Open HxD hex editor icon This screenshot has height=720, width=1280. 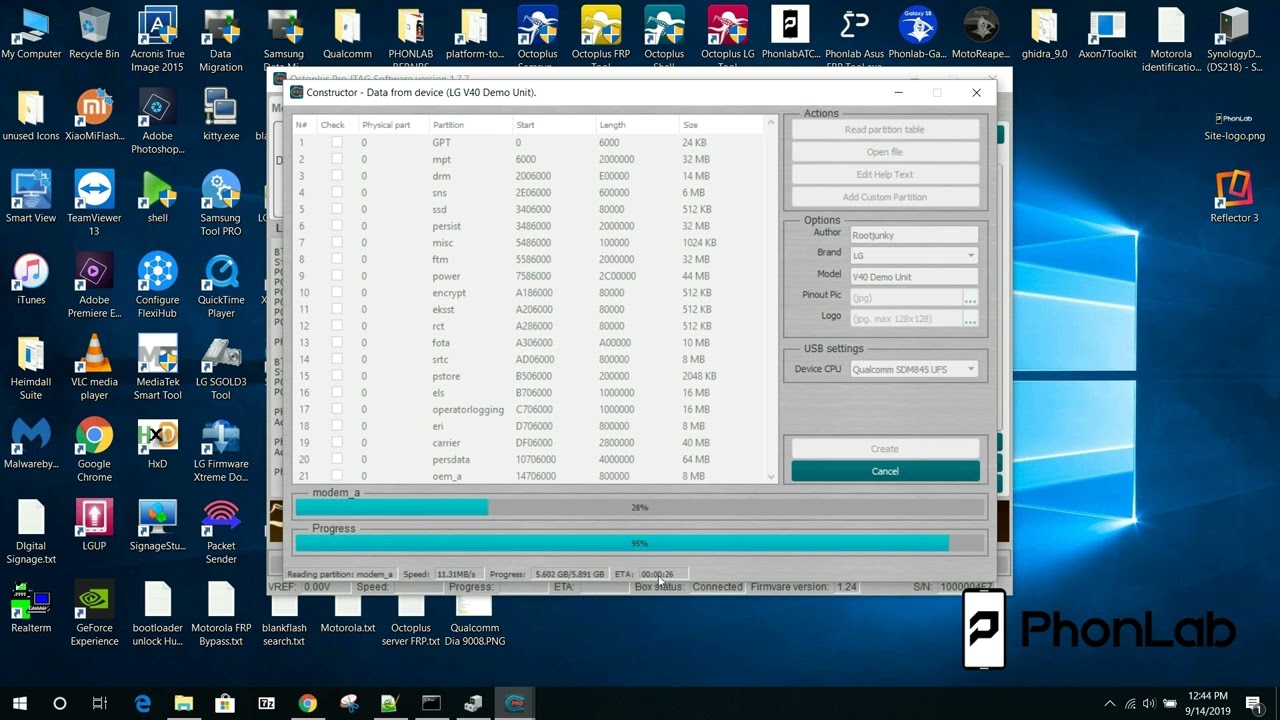tap(157, 443)
